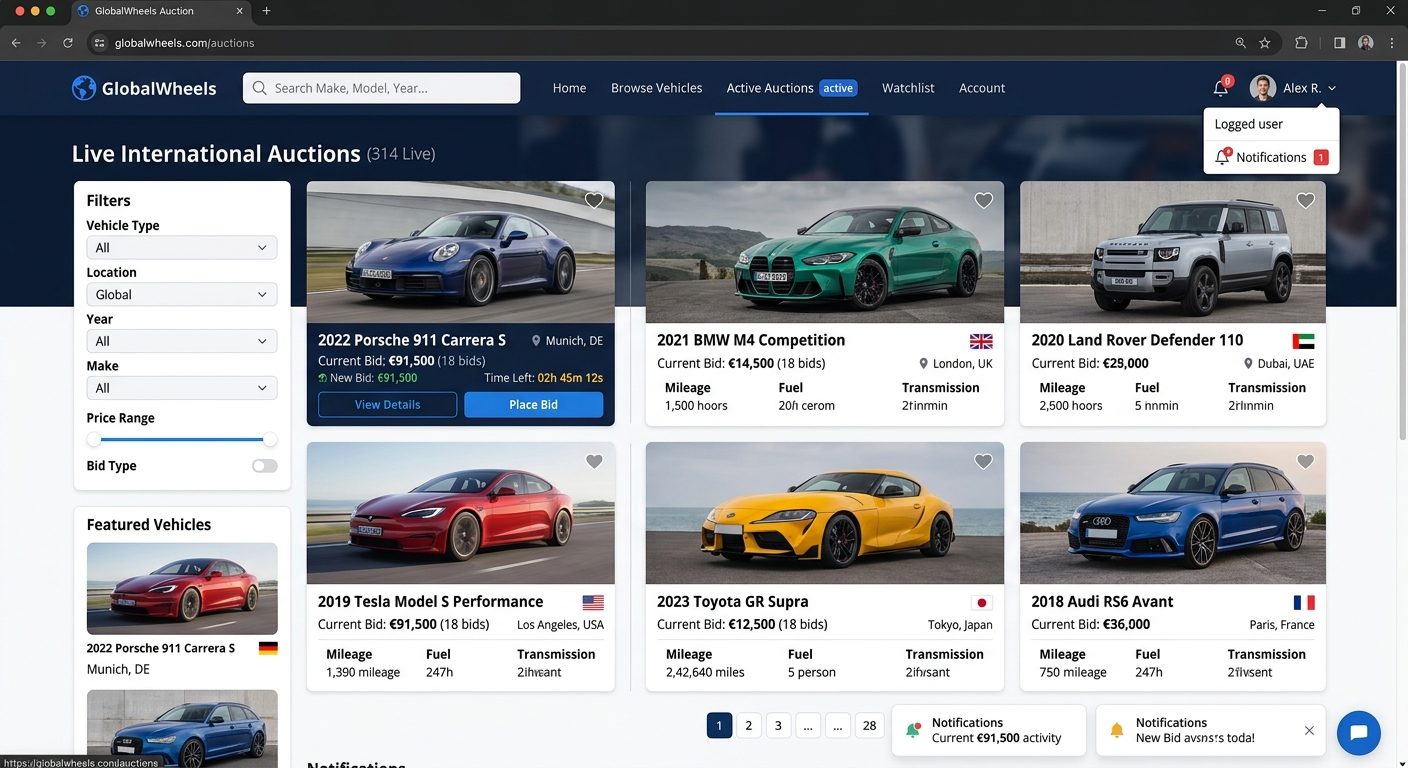The width and height of the screenshot is (1408, 768).
Task: Click the yellow bell in New Bid toast
Action: [x=1117, y=731]
